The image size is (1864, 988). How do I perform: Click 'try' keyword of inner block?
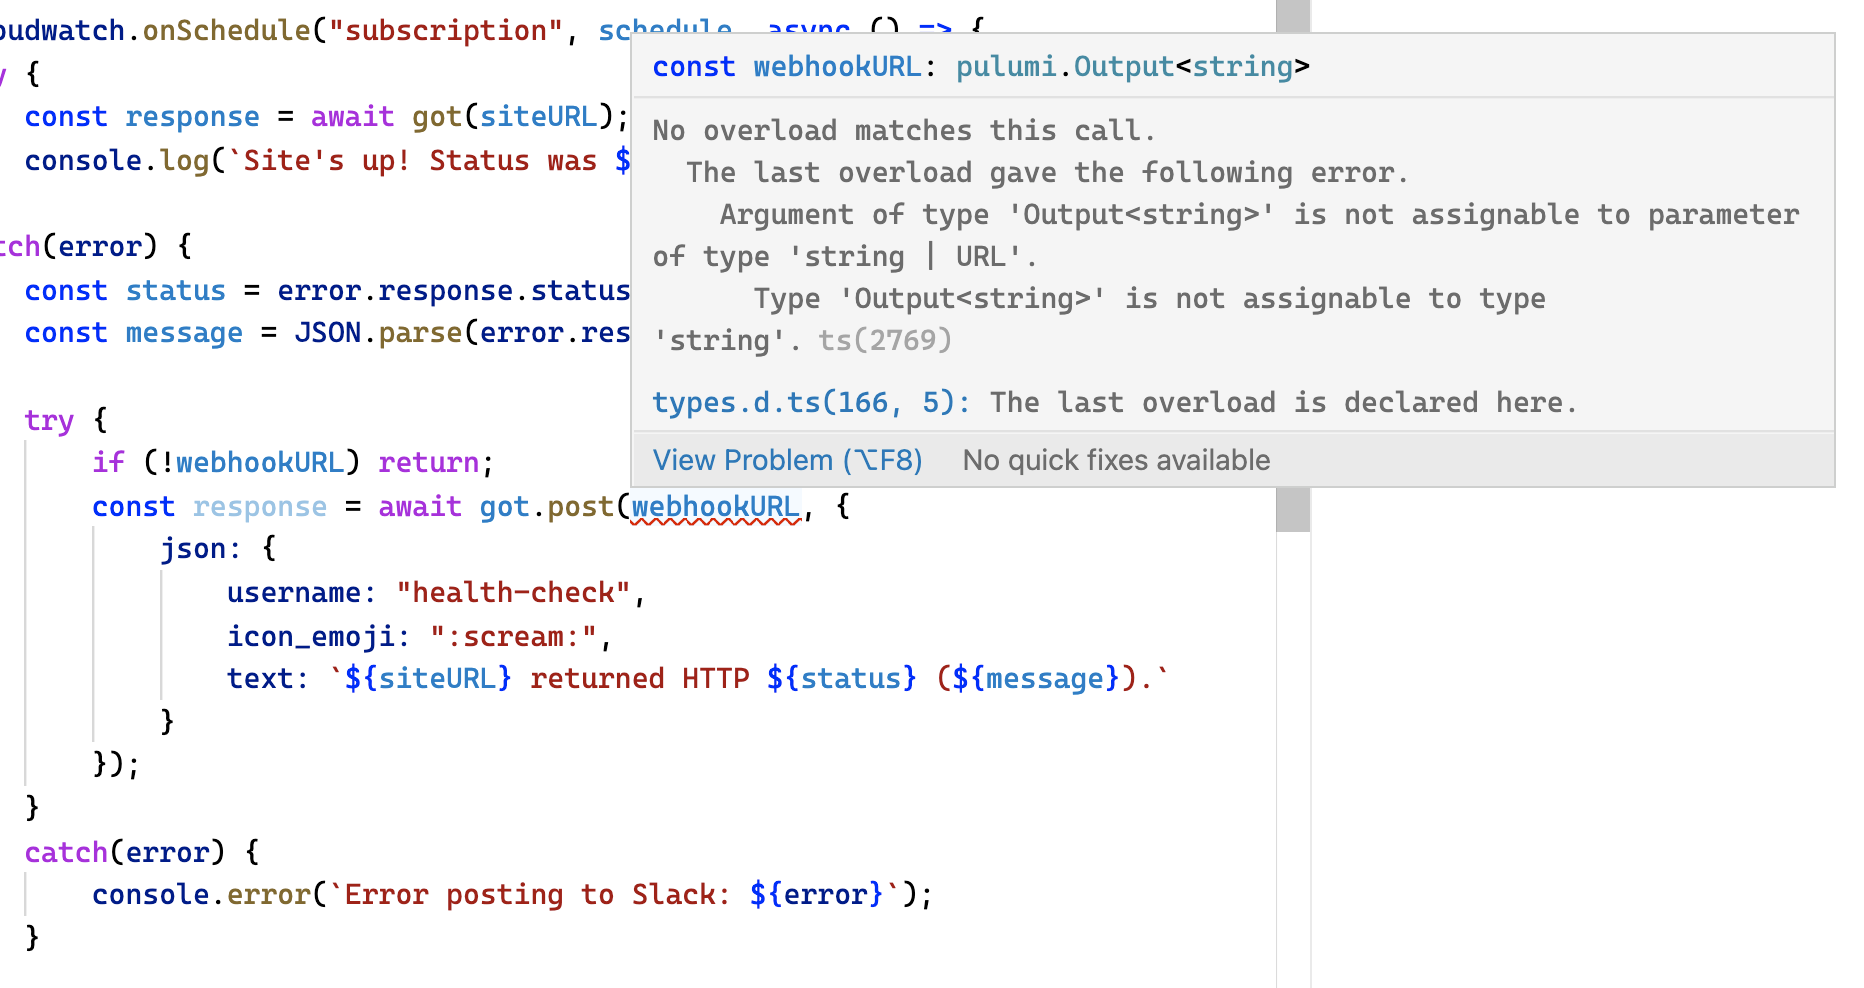(x=50, y=421)
